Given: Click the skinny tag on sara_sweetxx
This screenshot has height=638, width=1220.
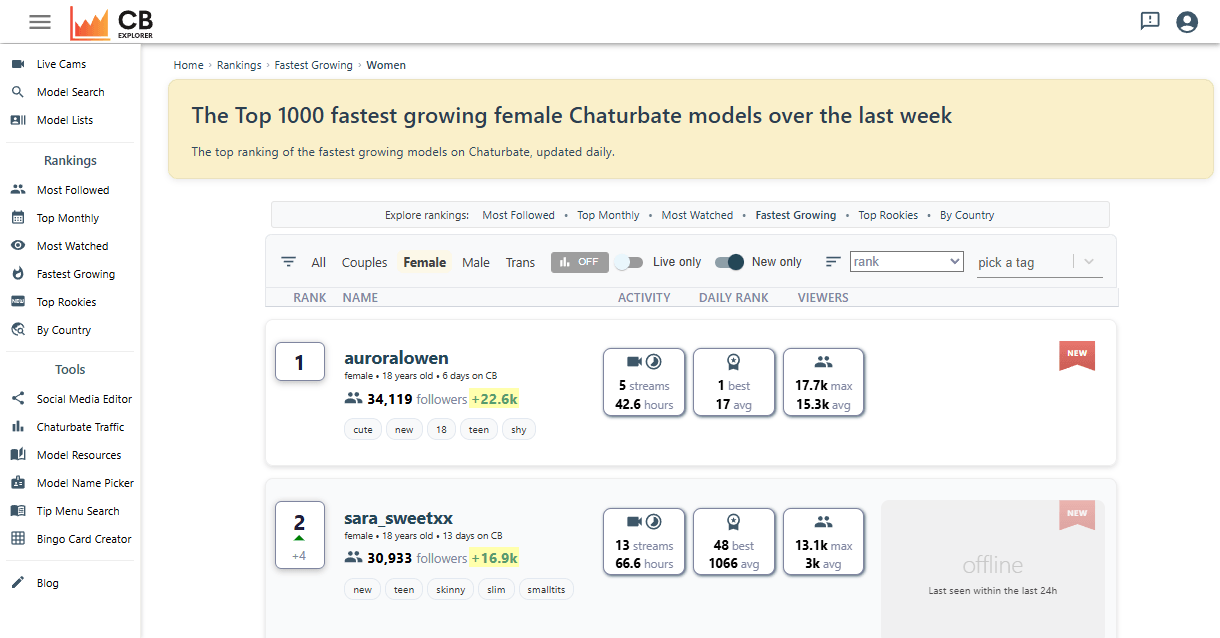Looking at the screenshot, I should click(x=451, y=589).
